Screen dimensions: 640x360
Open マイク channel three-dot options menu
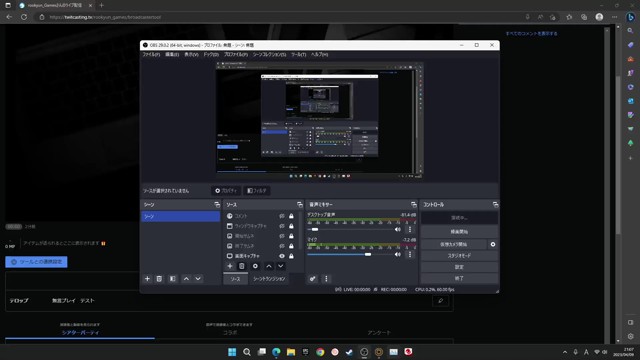tap(410, 254)
